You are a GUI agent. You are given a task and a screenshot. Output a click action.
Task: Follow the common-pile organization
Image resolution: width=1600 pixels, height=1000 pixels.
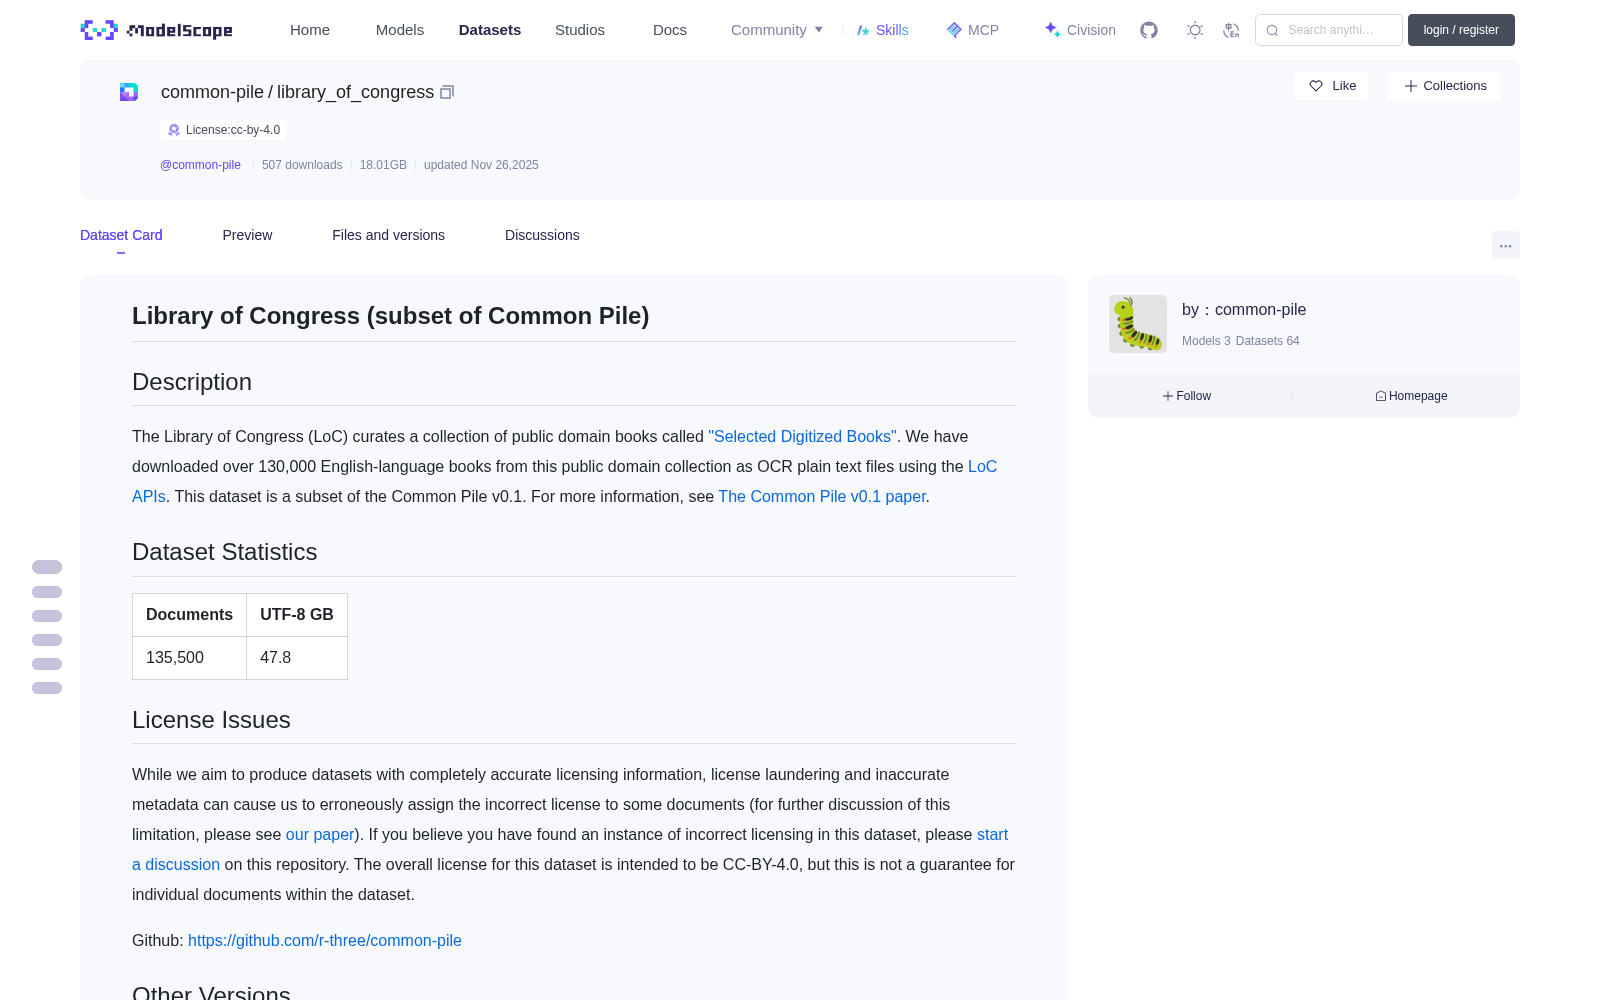pyautogui.click(x=1187, y=396)
